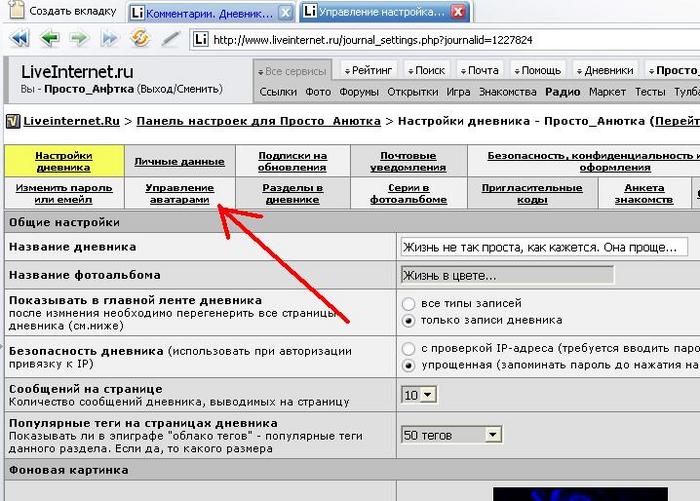Click the rewind double-arrow navigation icon
This screenshot has height=501, width=700.
(20, 39)
